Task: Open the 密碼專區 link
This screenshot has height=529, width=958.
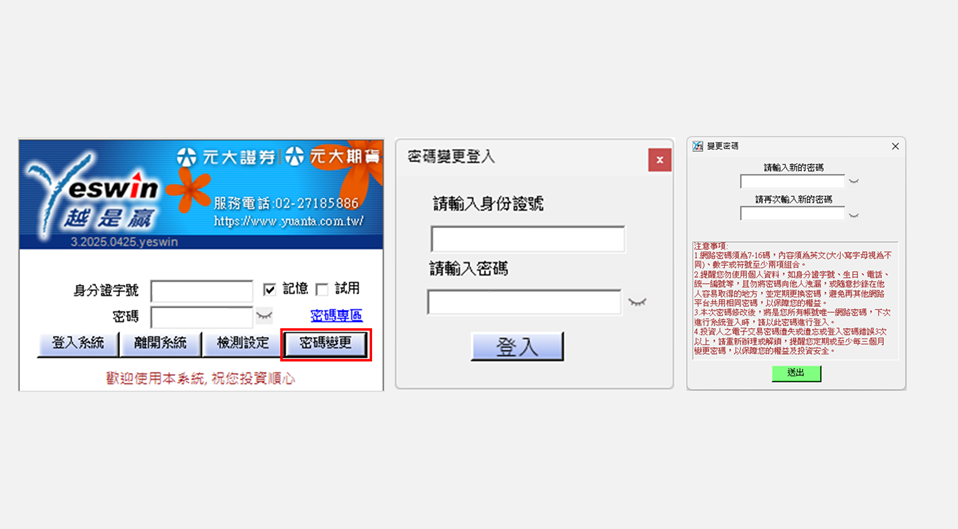Action: [x=337, y=316]
